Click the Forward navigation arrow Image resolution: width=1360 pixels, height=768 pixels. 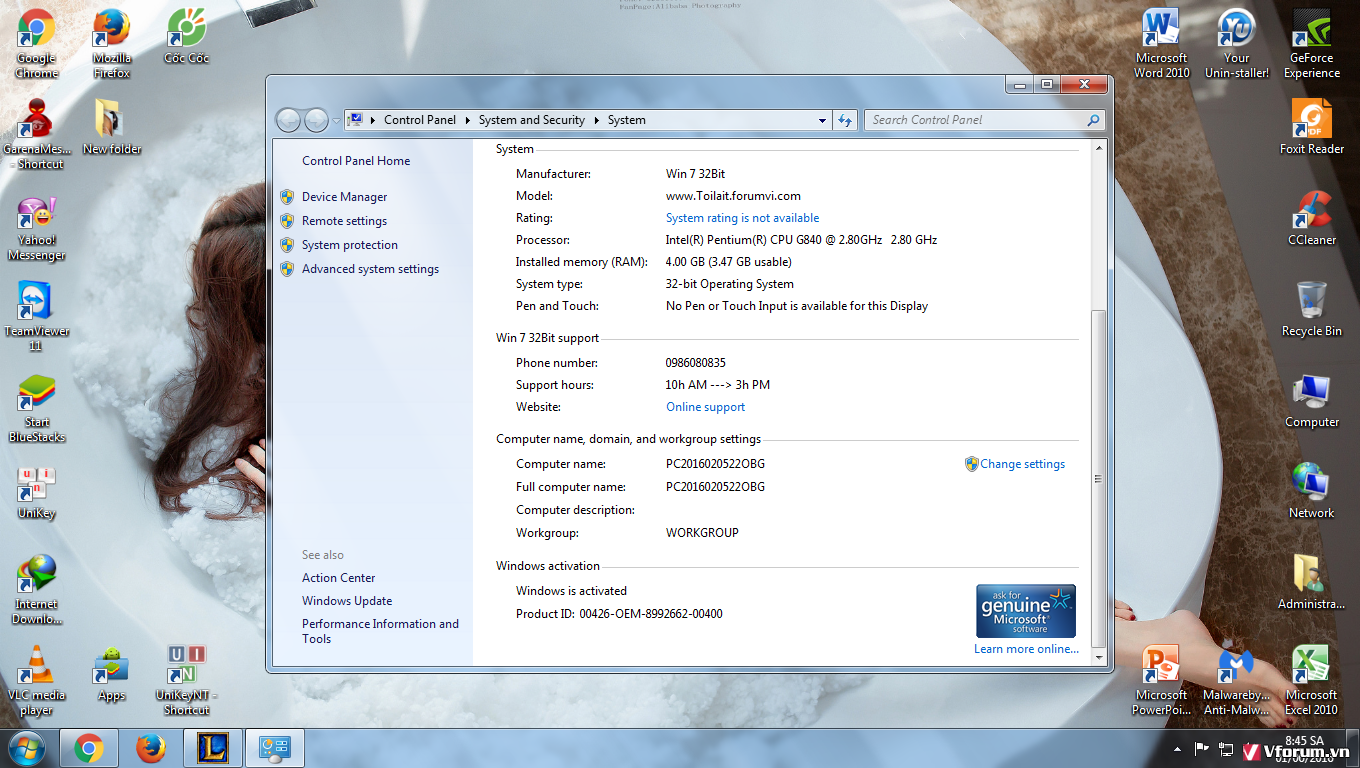(x=316, y=120)
